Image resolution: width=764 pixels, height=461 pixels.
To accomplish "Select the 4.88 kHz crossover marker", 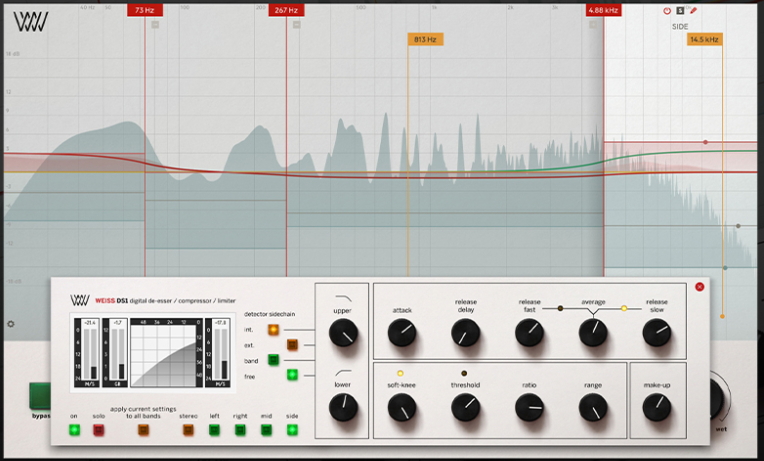I will pyautogui.click(x=603, y=10).
